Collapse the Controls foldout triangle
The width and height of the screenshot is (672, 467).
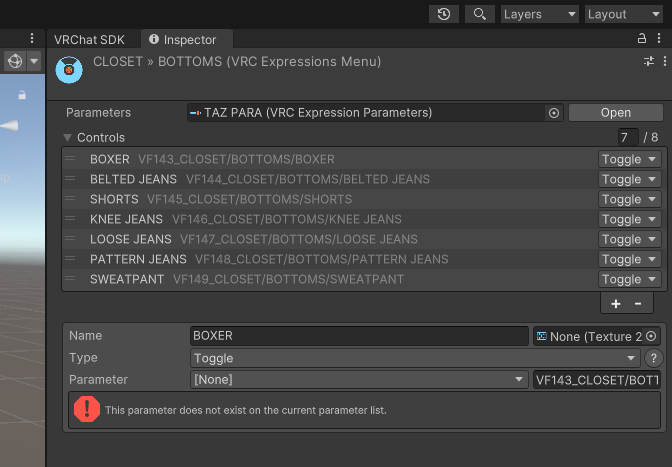pos(67,138)
